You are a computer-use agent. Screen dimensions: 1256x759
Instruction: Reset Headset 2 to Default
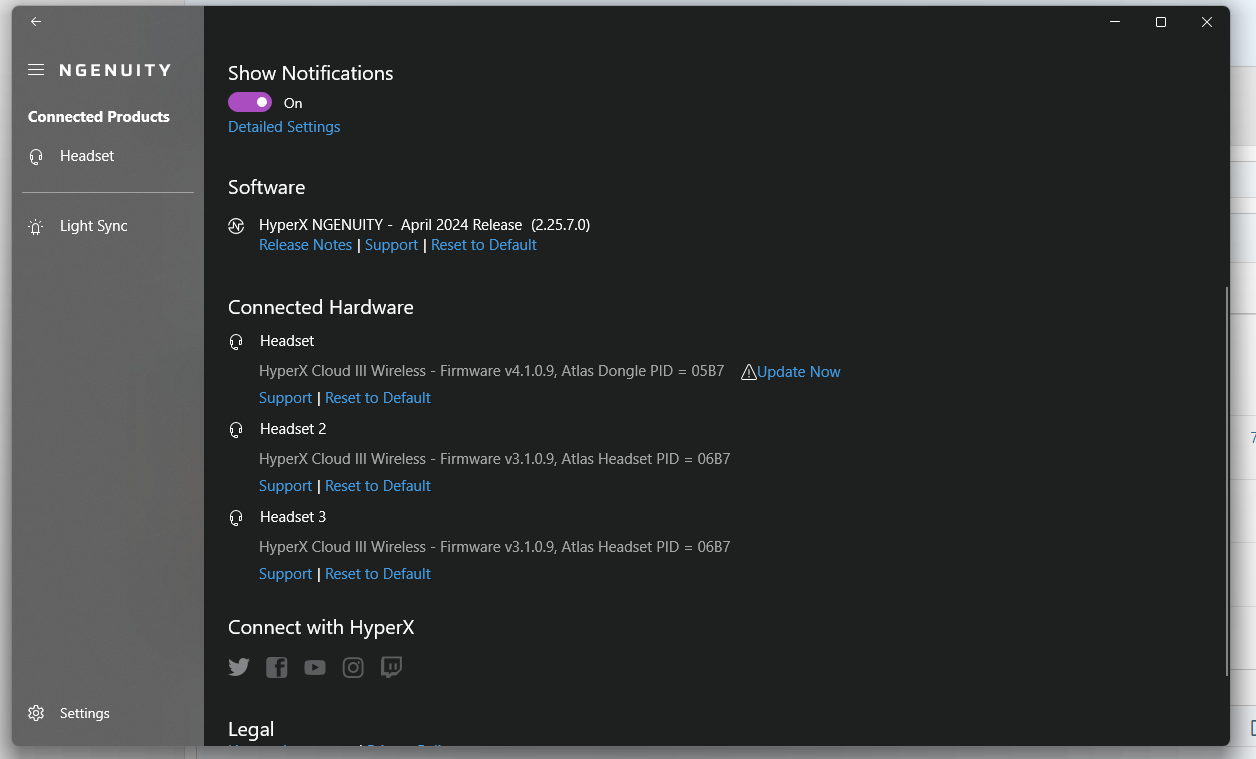point(378,485)
